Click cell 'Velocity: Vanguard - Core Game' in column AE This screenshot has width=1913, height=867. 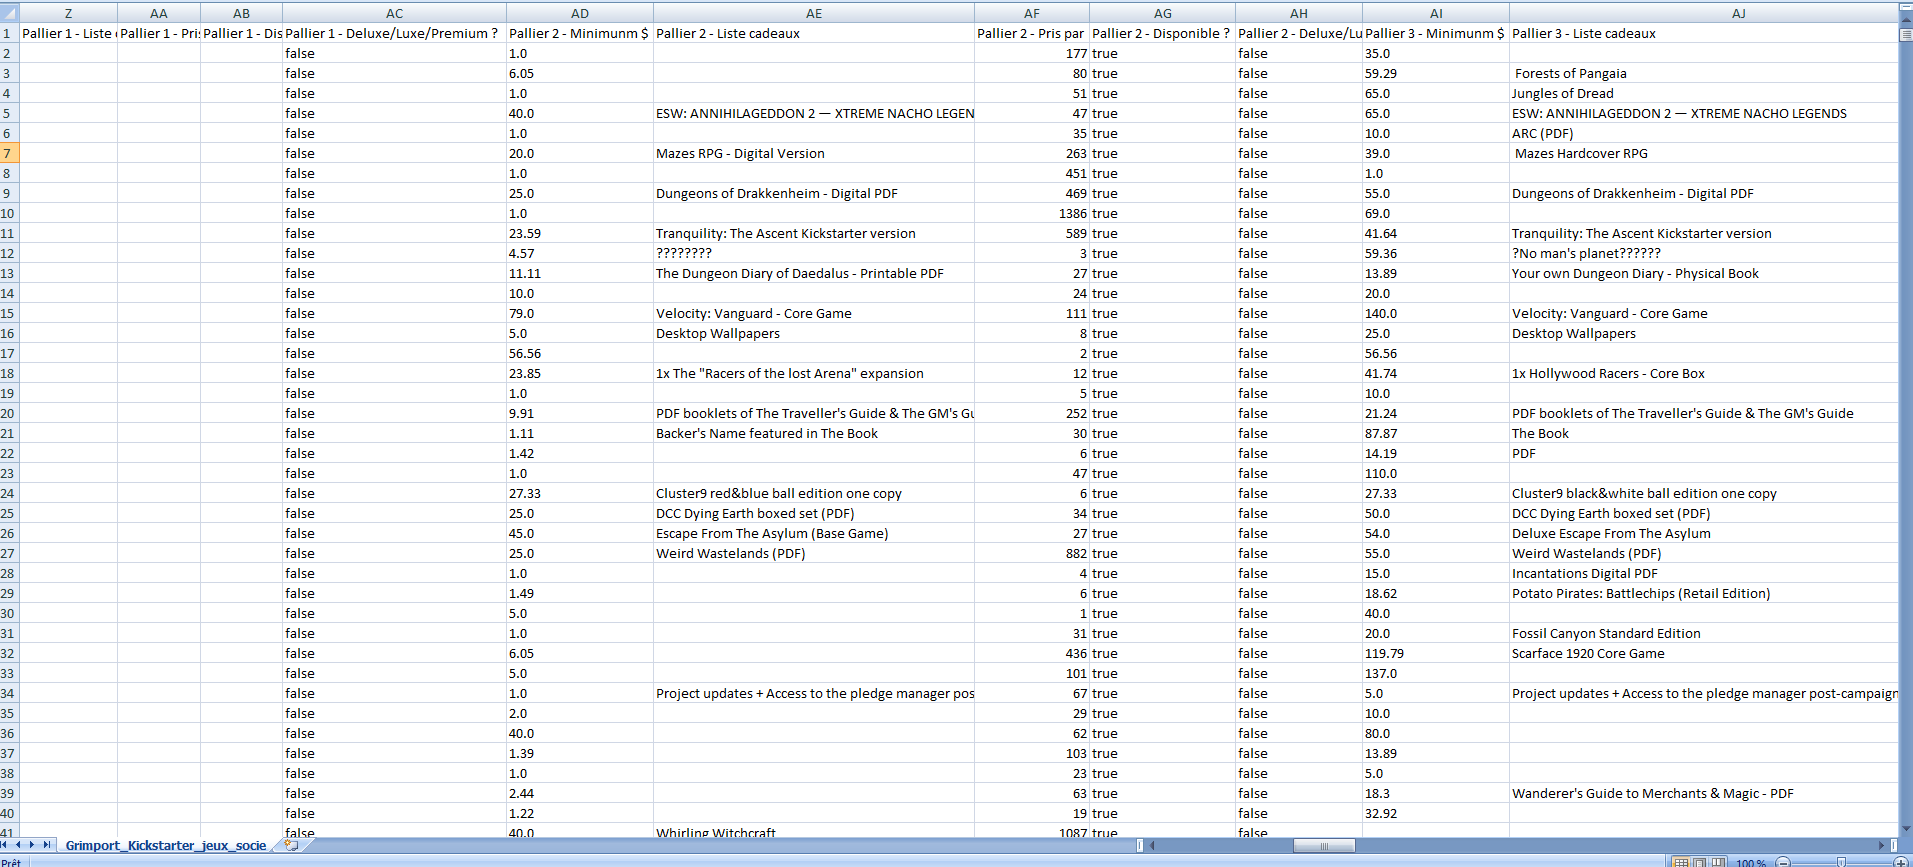coord(814,313)
